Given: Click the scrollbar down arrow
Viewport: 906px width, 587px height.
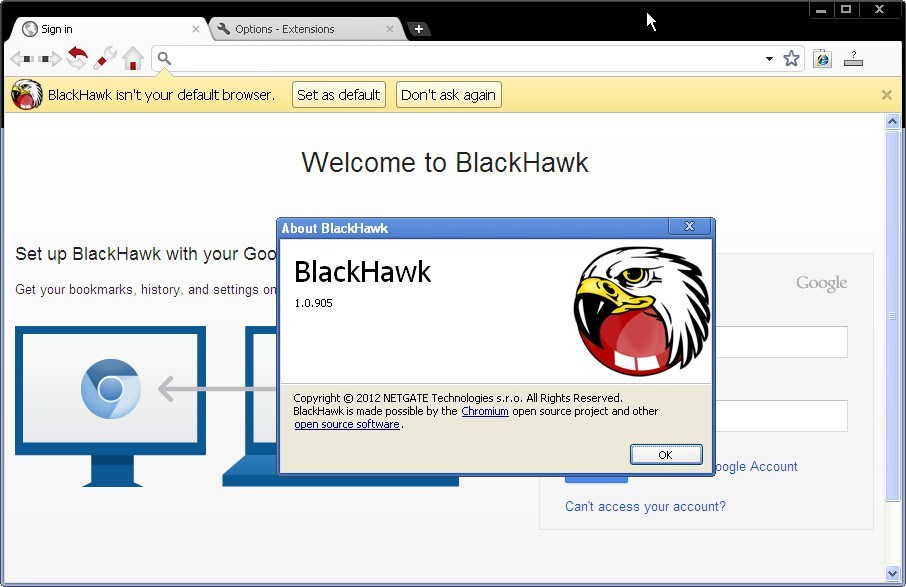Looking at the screenshot, I should click(x=892, y=573).
